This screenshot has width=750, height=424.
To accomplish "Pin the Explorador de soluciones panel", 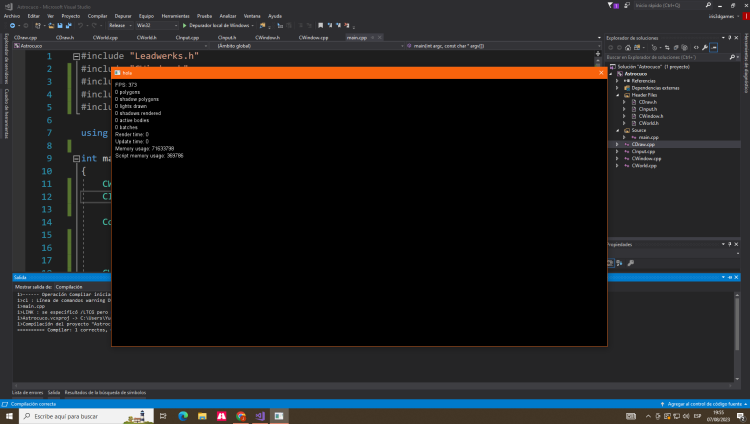I will [729, 38].
